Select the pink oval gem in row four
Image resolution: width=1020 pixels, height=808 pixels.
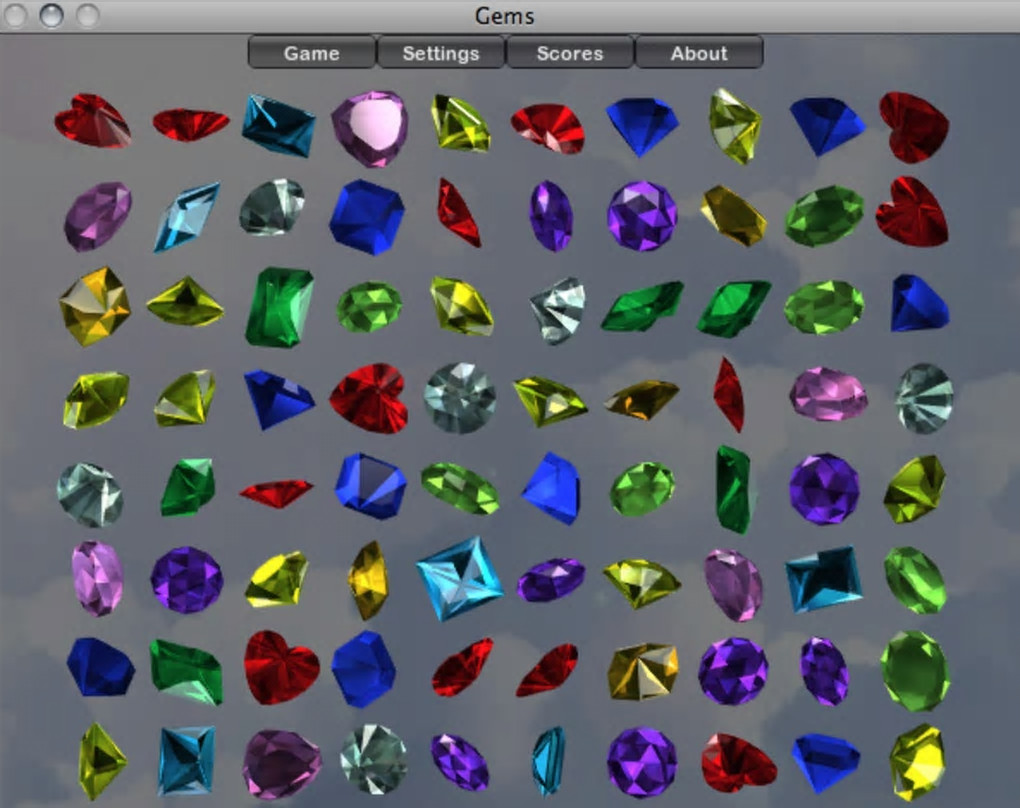(x=828, y=394)
